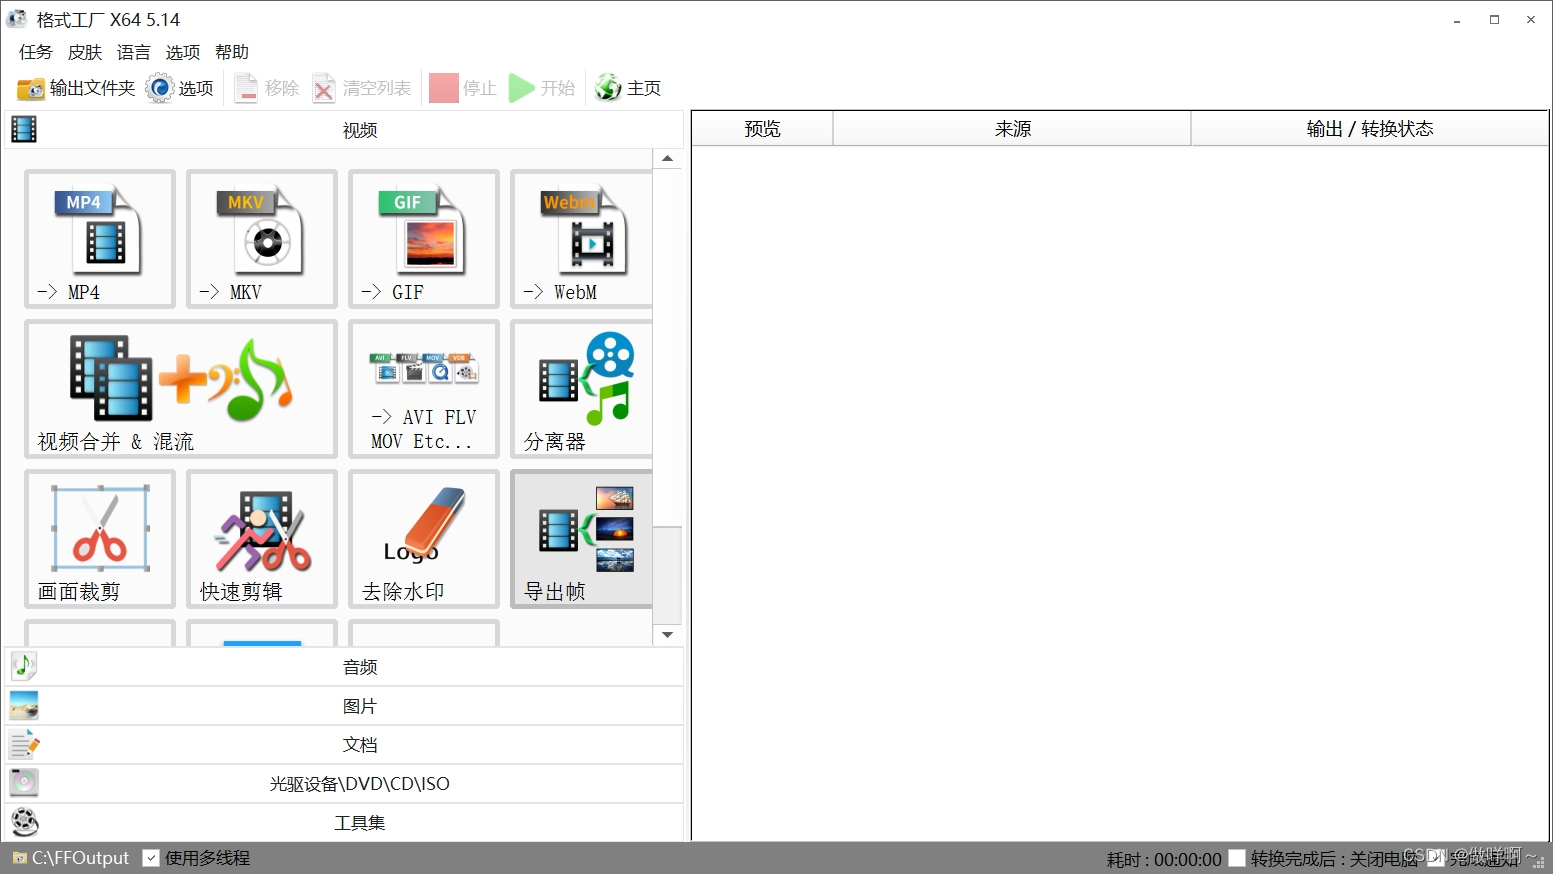1553x874 pixels.
Task: Open the 语言 menu
Action: click(134, 52)
